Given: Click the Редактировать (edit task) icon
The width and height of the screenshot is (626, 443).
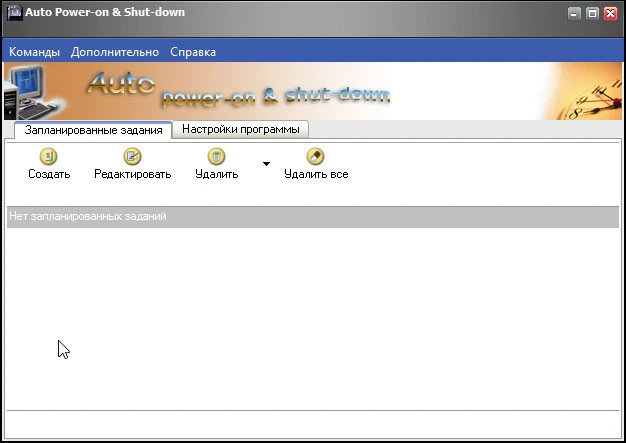Looking at the screenshot, I should coord(133,156).
